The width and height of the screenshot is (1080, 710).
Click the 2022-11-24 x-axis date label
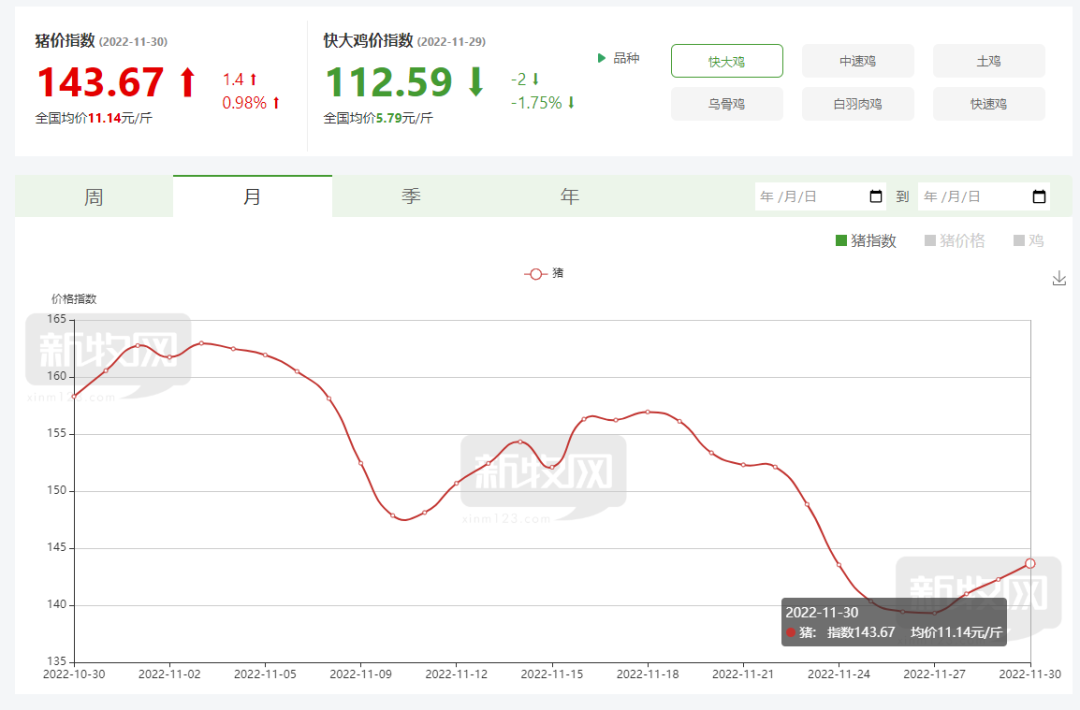tap(839, 674)
